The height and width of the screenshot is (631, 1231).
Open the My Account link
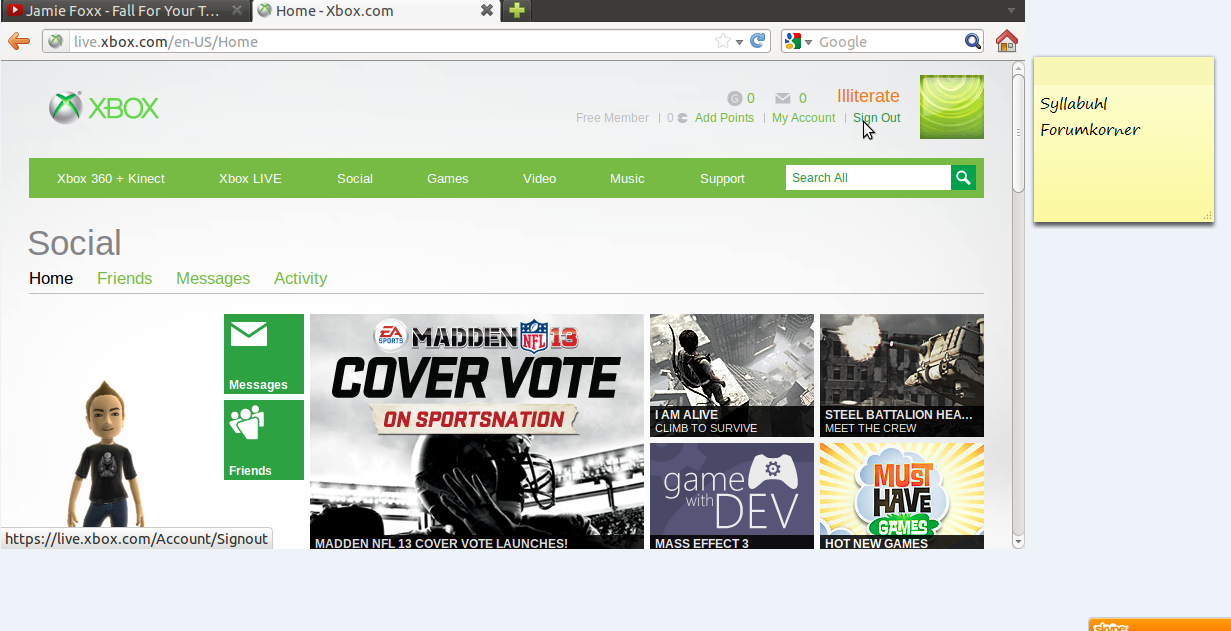click(x=803, y=118)
